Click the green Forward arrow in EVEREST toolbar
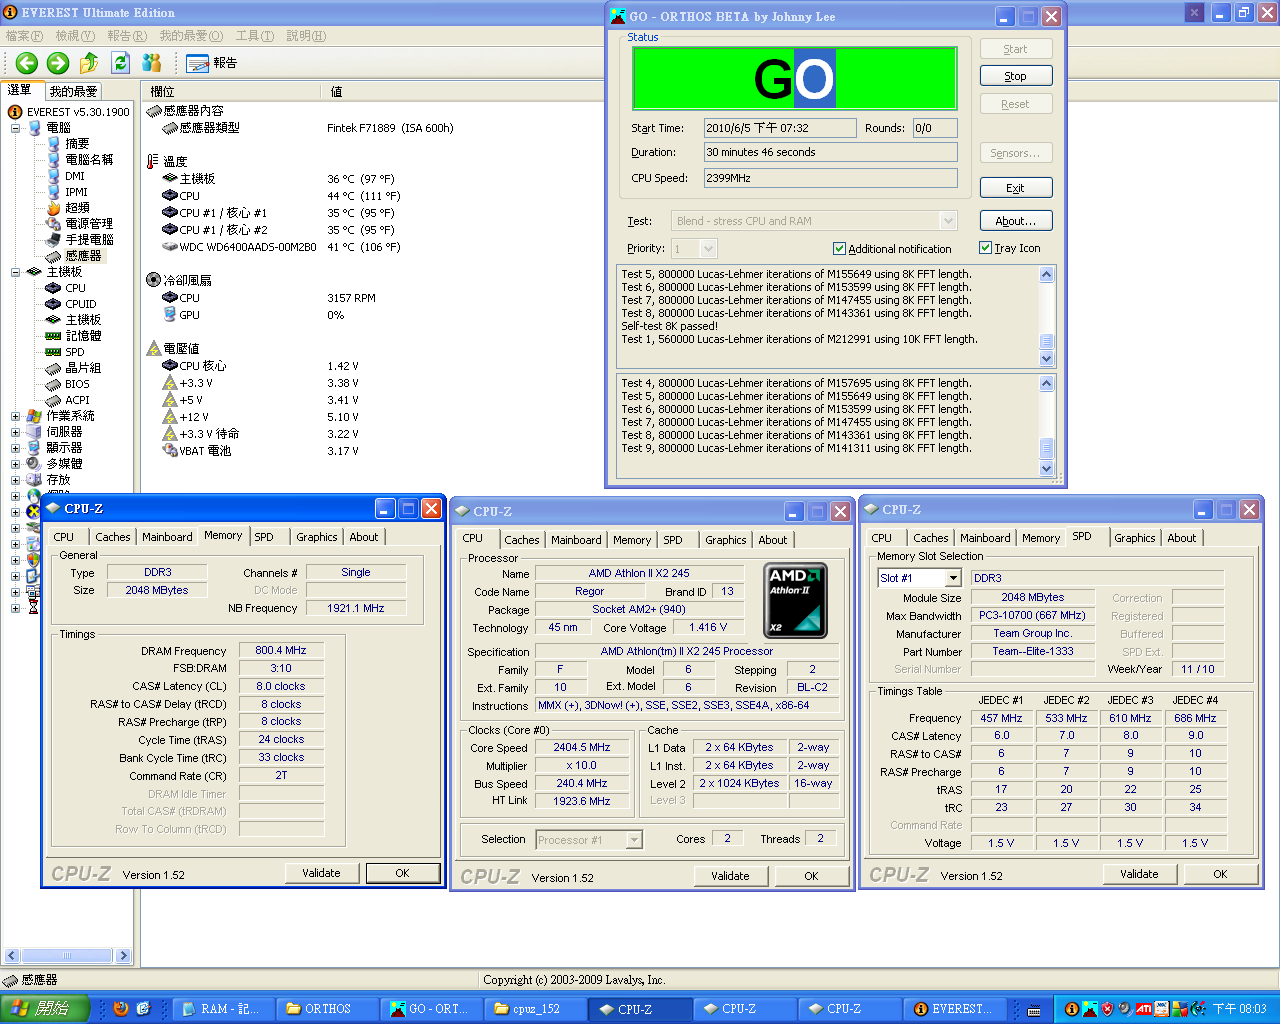 (58, 63)
